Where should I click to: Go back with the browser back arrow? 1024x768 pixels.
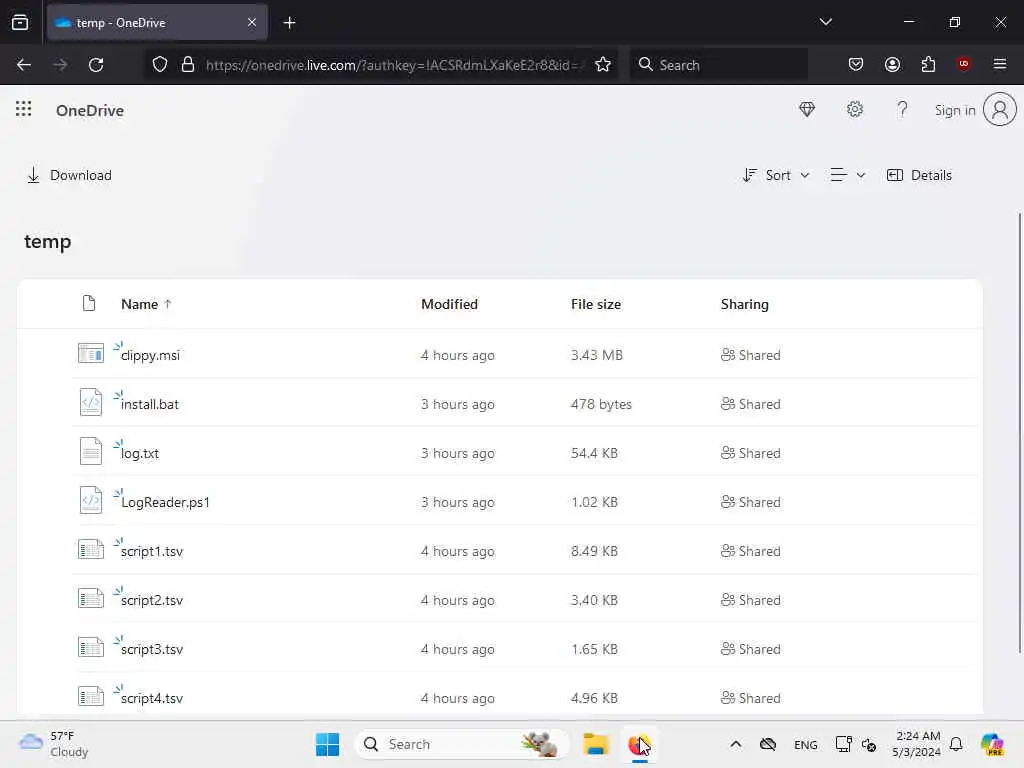24,65
